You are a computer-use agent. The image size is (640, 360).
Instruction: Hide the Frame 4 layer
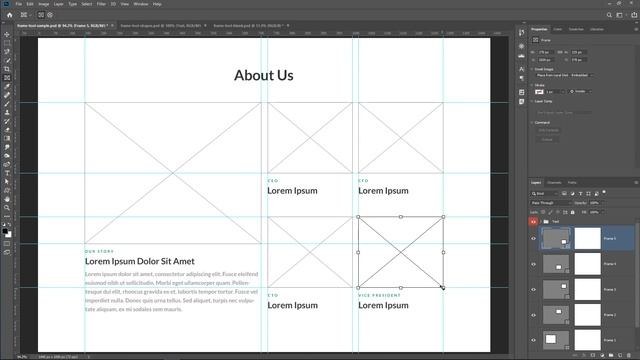point(533,264)
